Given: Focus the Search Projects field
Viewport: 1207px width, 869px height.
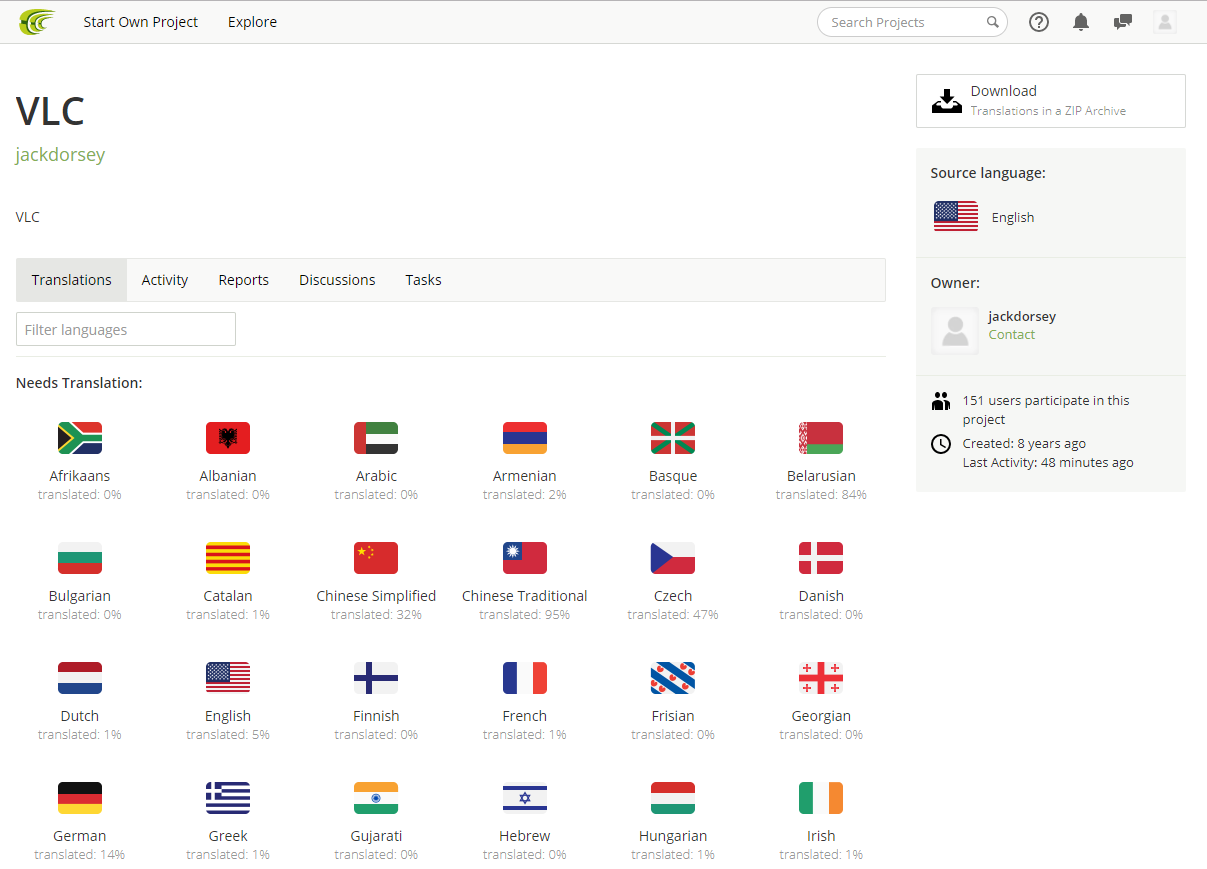Looking at the screenshot, I should [912, 22].
